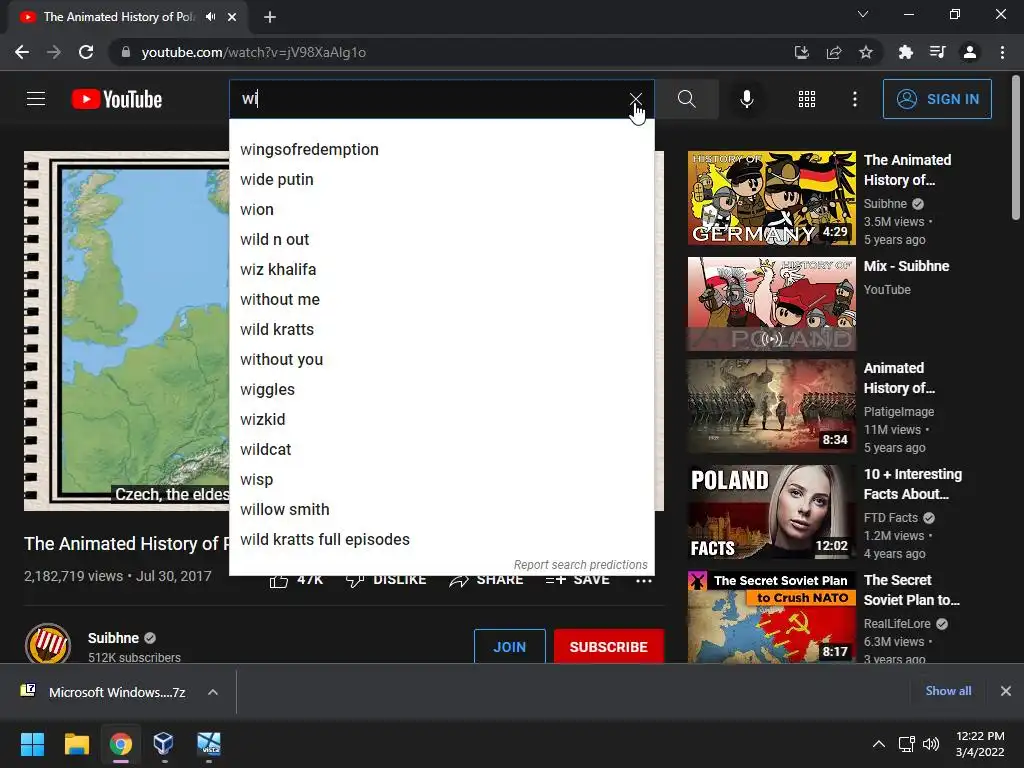Click the address bar URL

[x=253, y=52]
